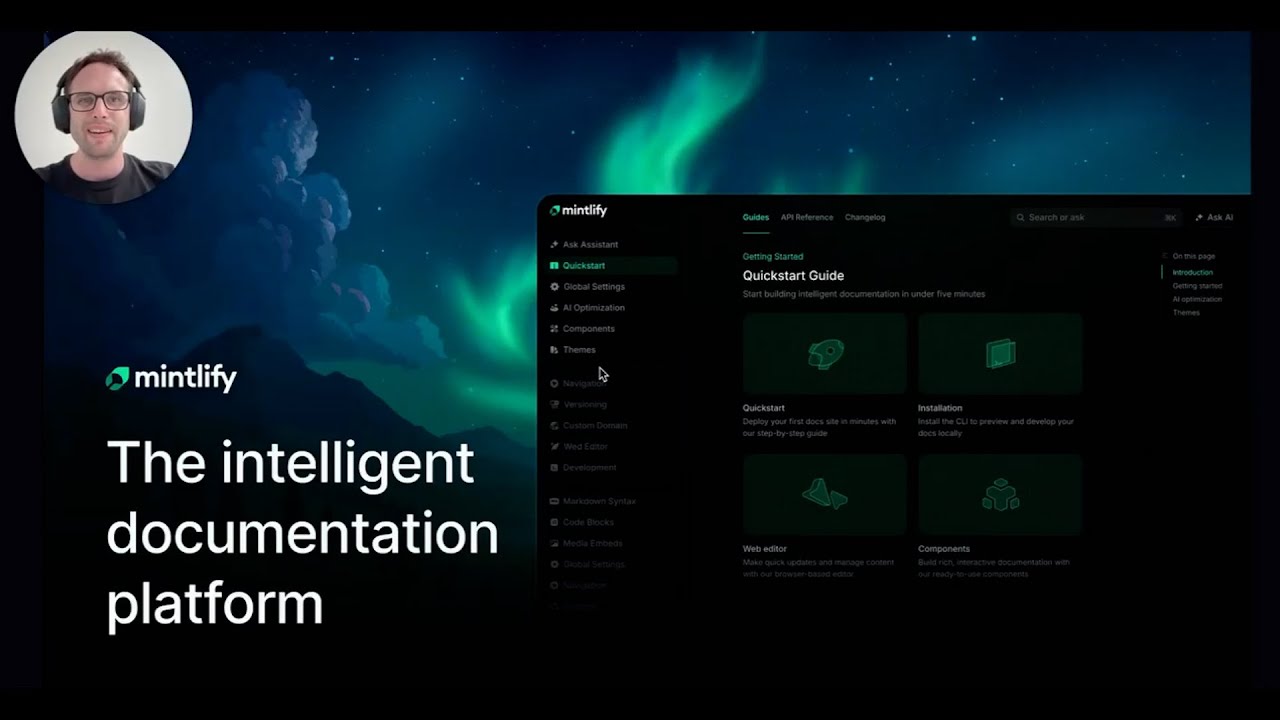Click the magnifier icon in search bar
Screen dimensions: 1280x720
pos(1020,217)
